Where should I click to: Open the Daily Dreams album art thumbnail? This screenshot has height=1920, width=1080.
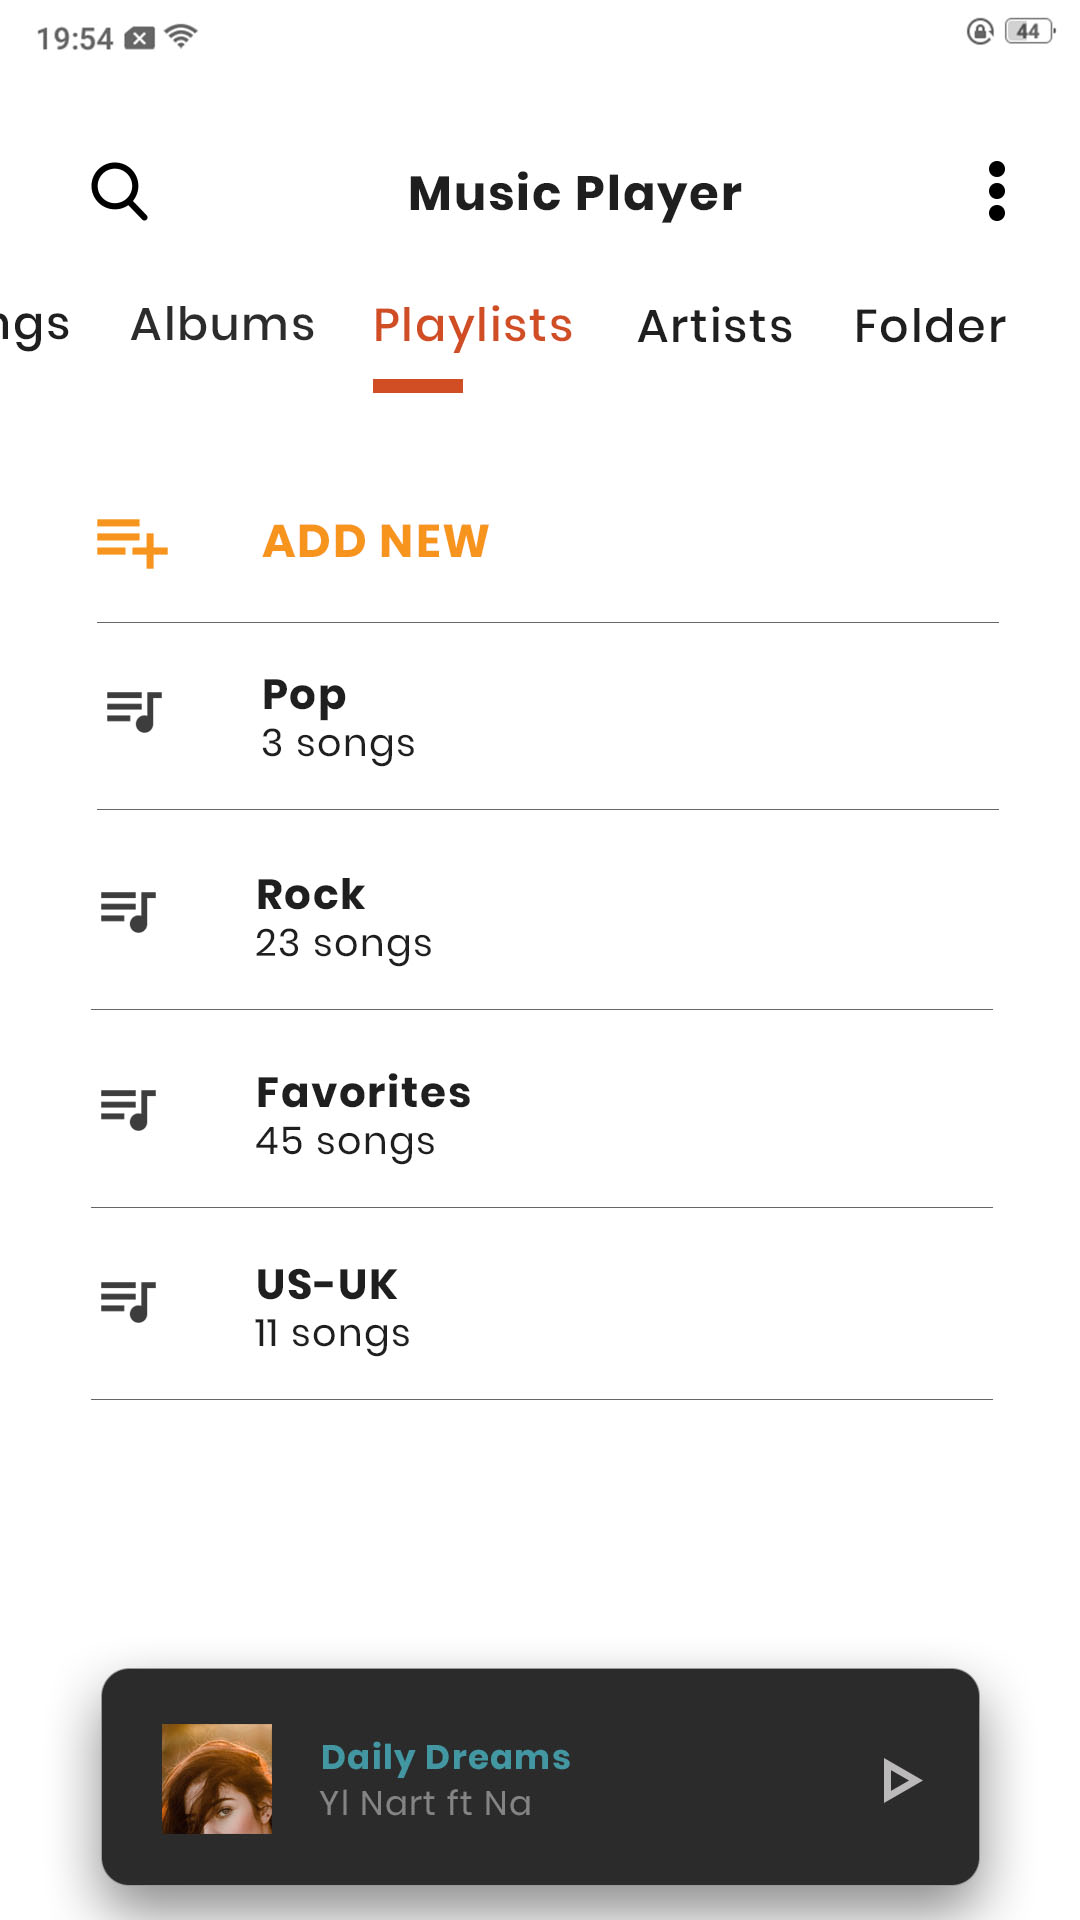(x=217, y=1778)
